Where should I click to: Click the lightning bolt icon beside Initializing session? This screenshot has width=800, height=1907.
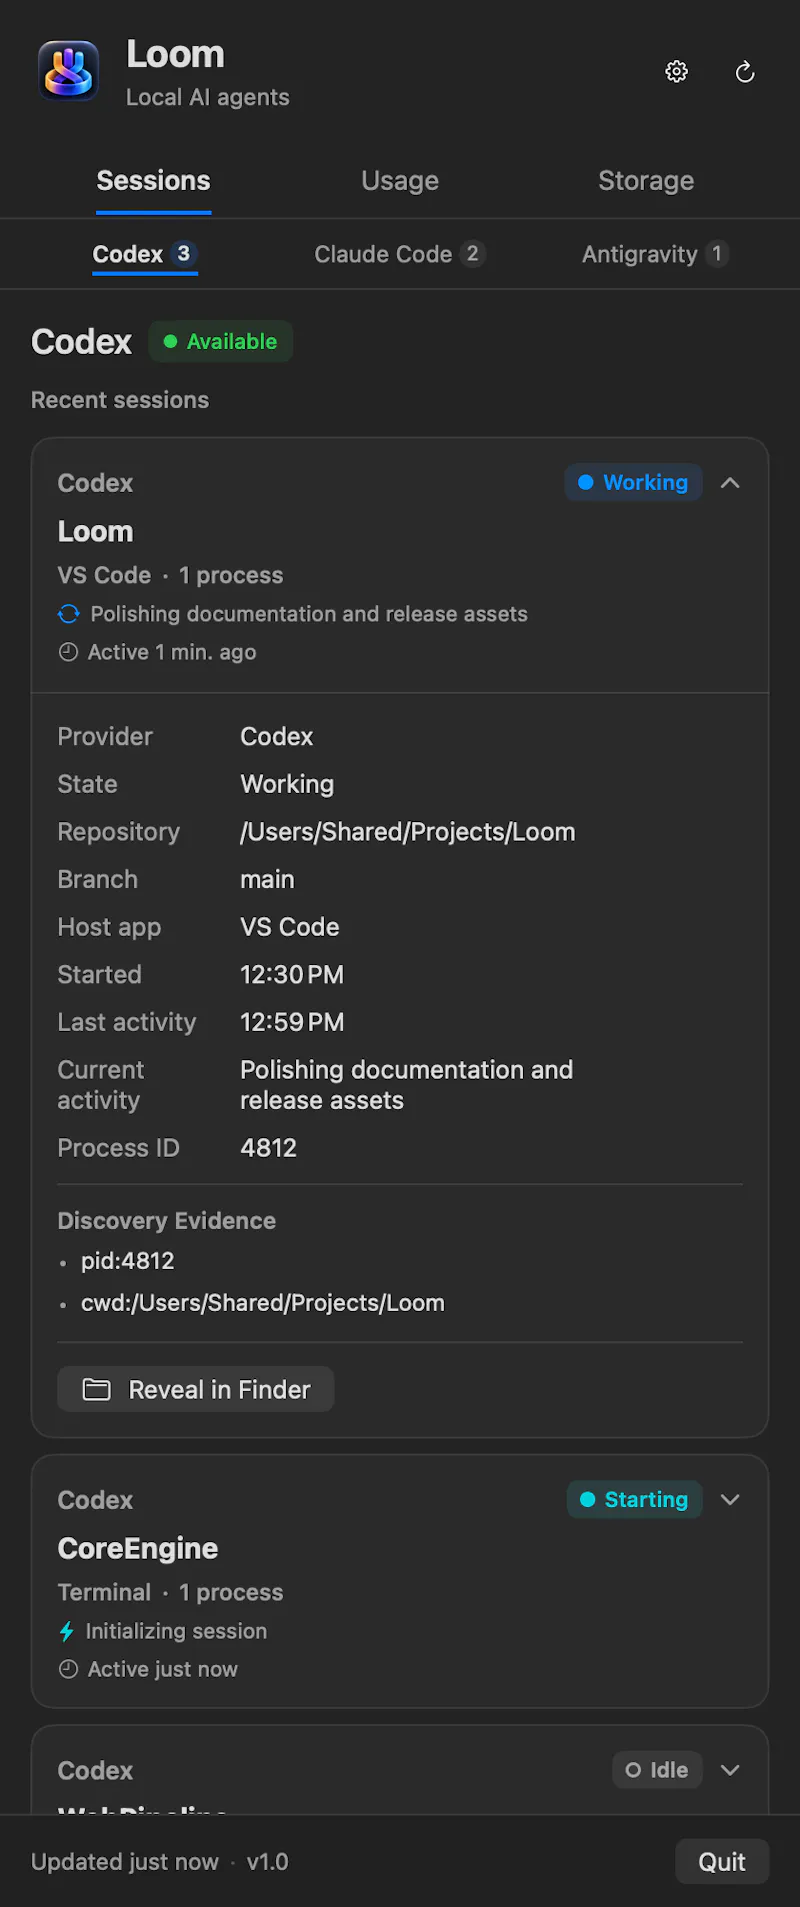tap(67, 1631)
